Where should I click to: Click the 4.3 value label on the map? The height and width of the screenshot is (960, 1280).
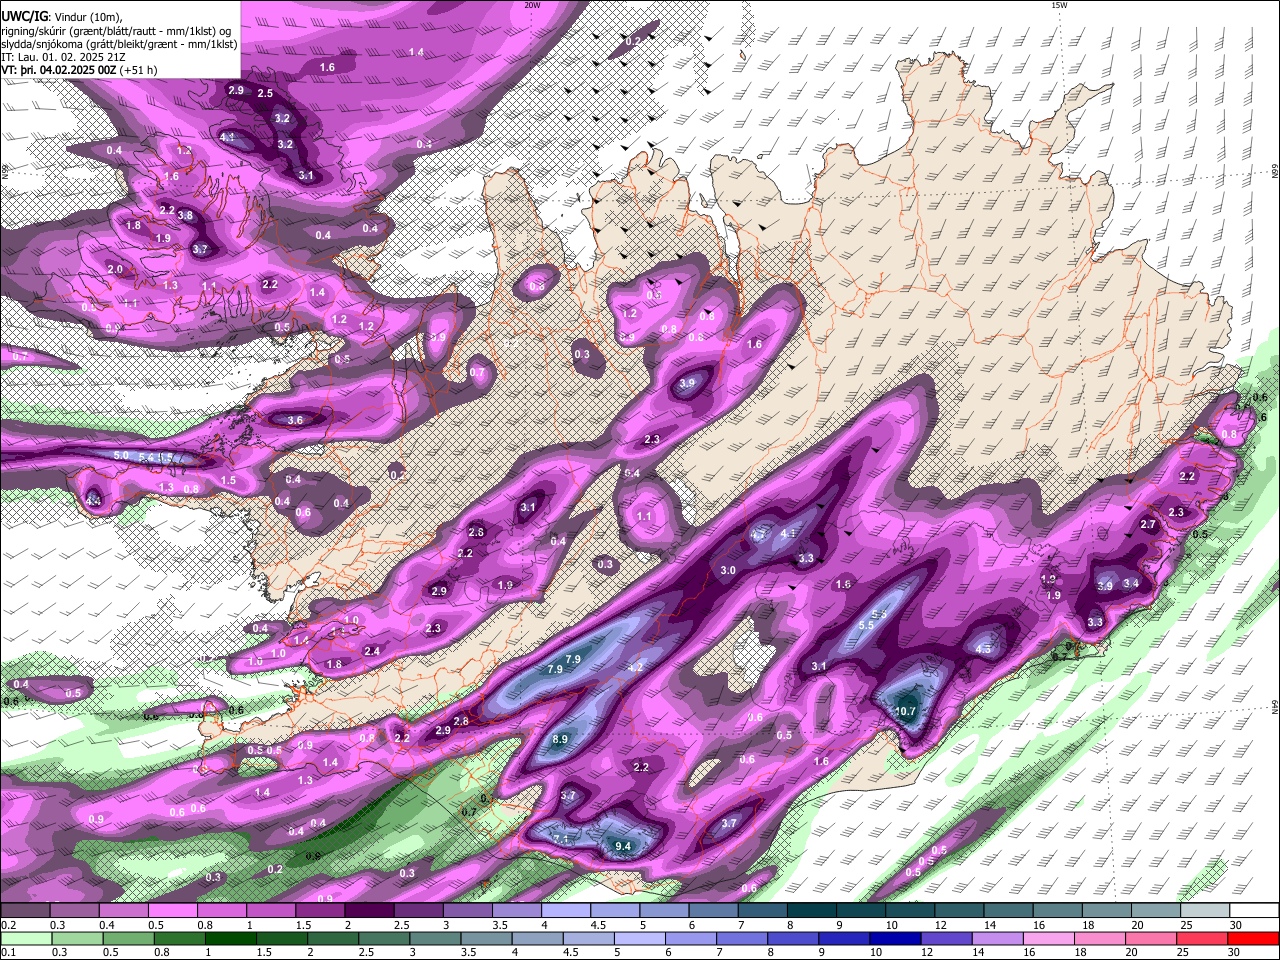pos(983,649)
